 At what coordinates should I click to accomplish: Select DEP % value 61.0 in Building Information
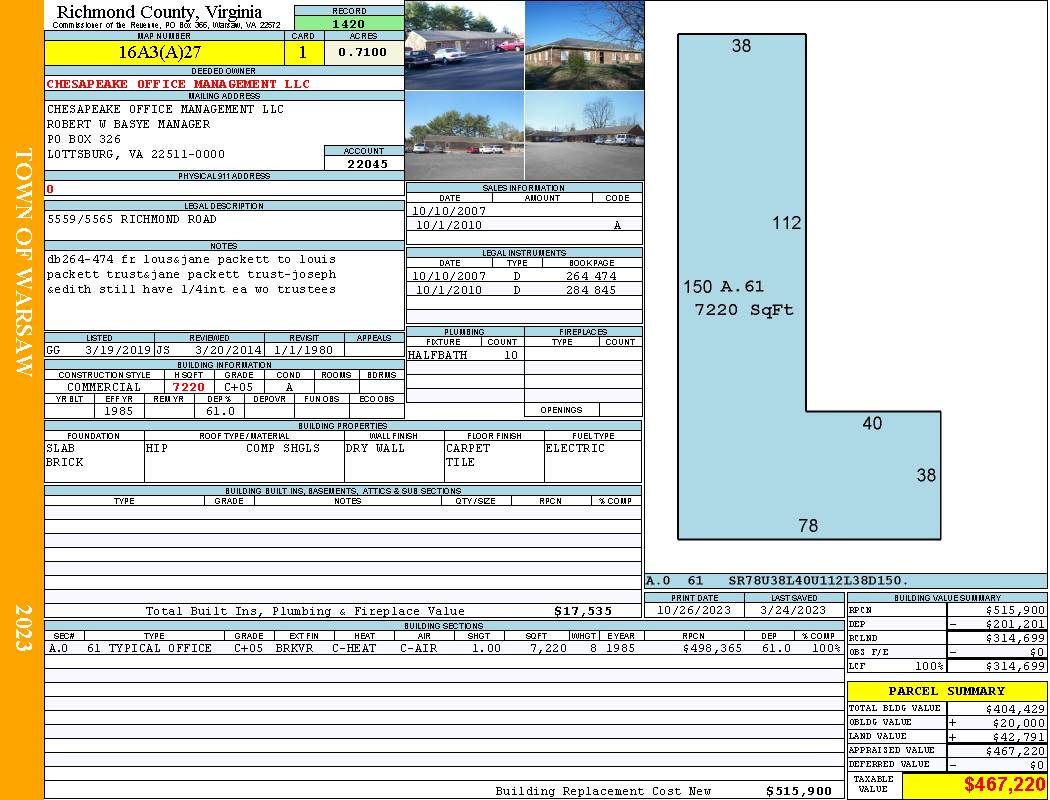tap(220, 411)
